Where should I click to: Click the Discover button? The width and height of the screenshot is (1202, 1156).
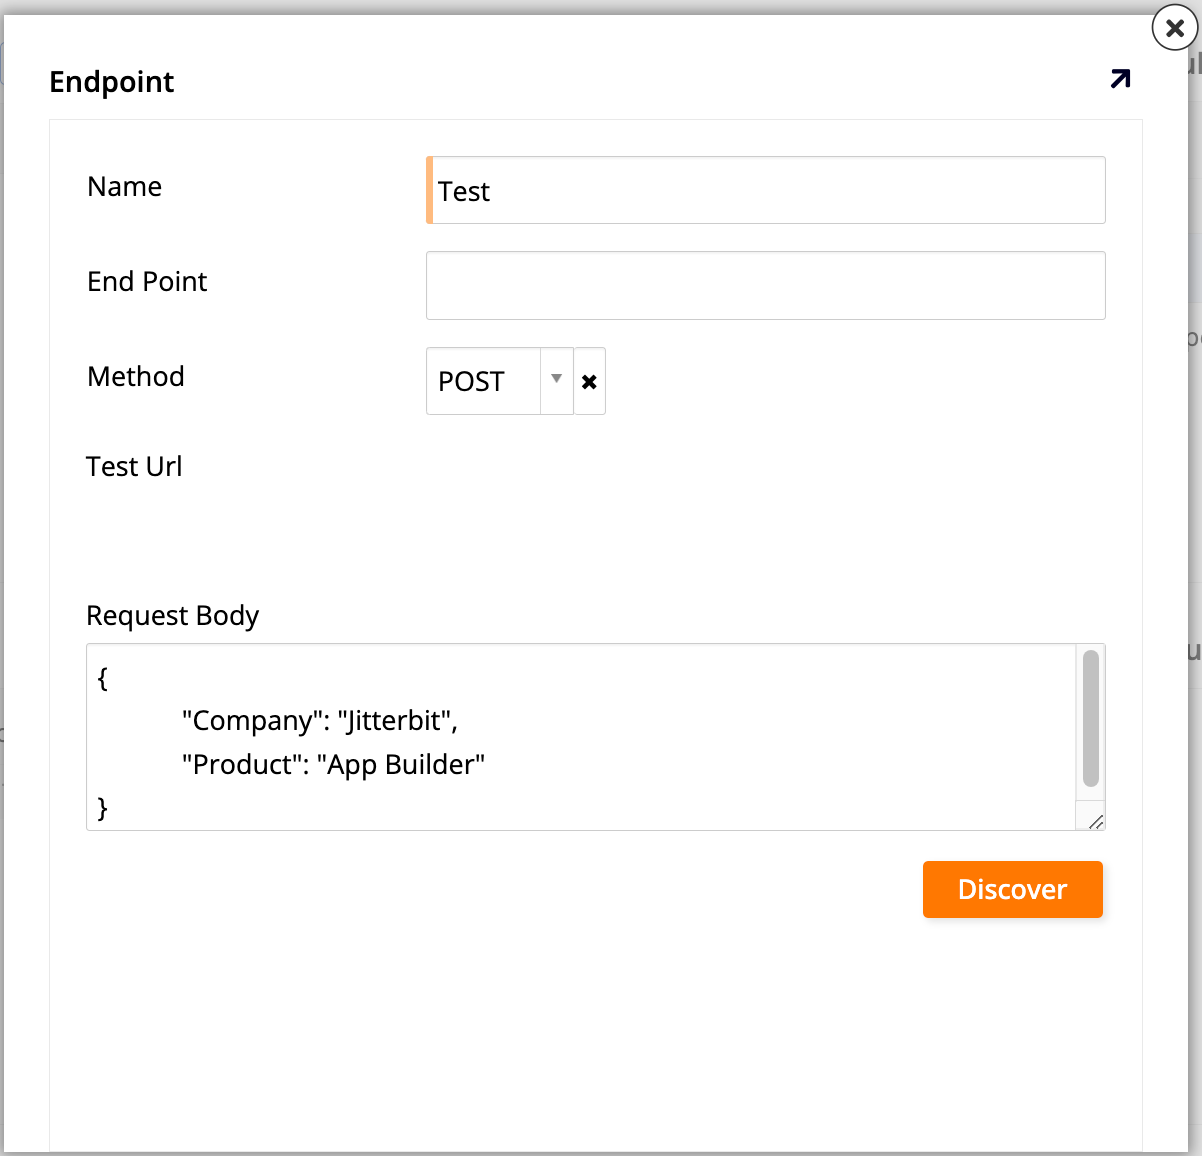[1012, 889]
